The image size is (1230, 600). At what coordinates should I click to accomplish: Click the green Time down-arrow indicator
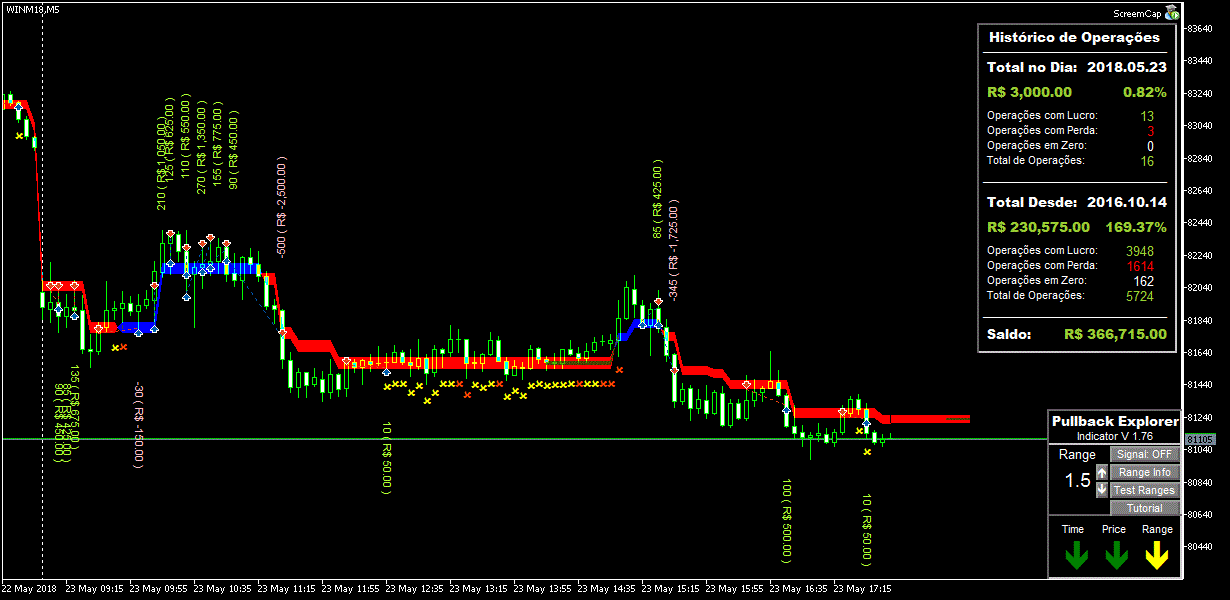[1075, 554]
